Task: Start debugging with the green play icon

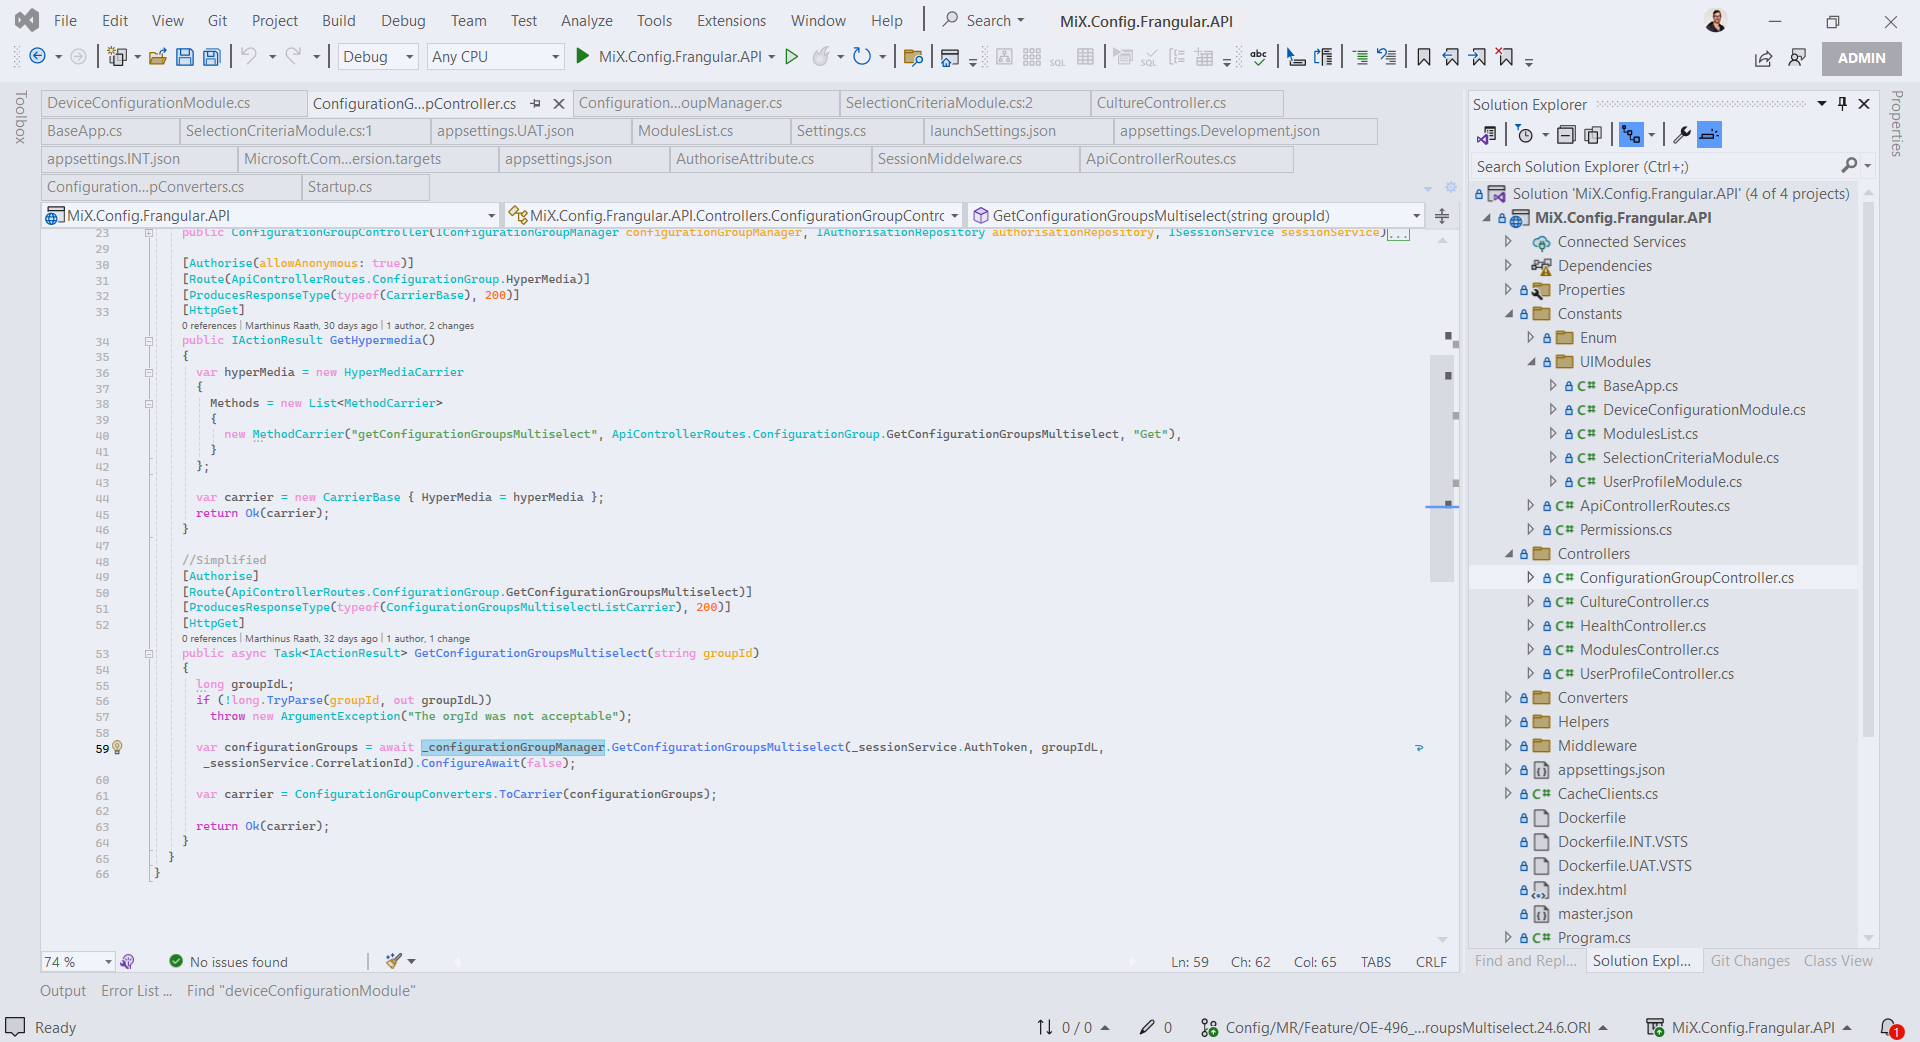Action: click(583, 57)
